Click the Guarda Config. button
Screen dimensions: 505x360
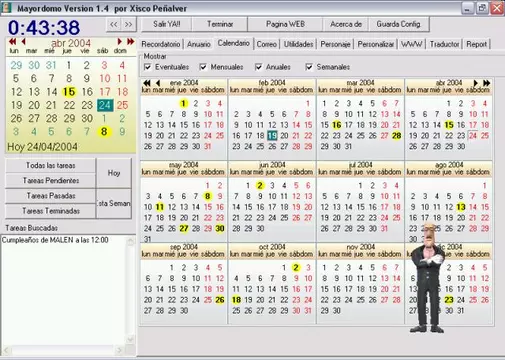(399, 24)
